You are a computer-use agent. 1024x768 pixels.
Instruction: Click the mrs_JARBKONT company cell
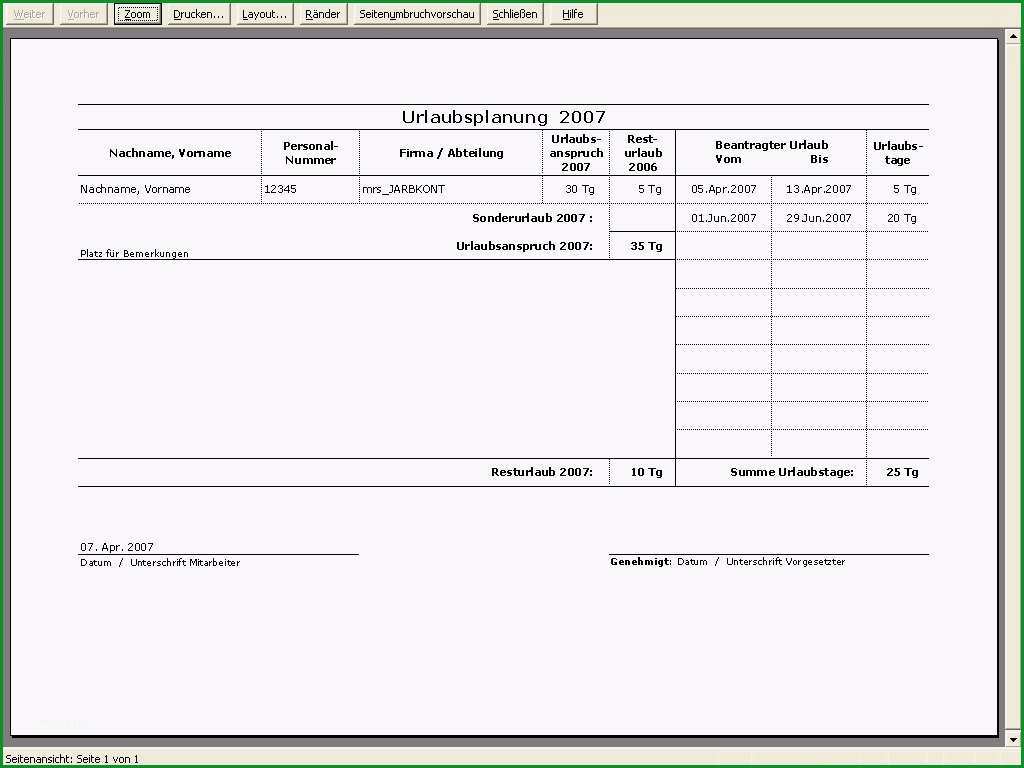coord(451,189)
